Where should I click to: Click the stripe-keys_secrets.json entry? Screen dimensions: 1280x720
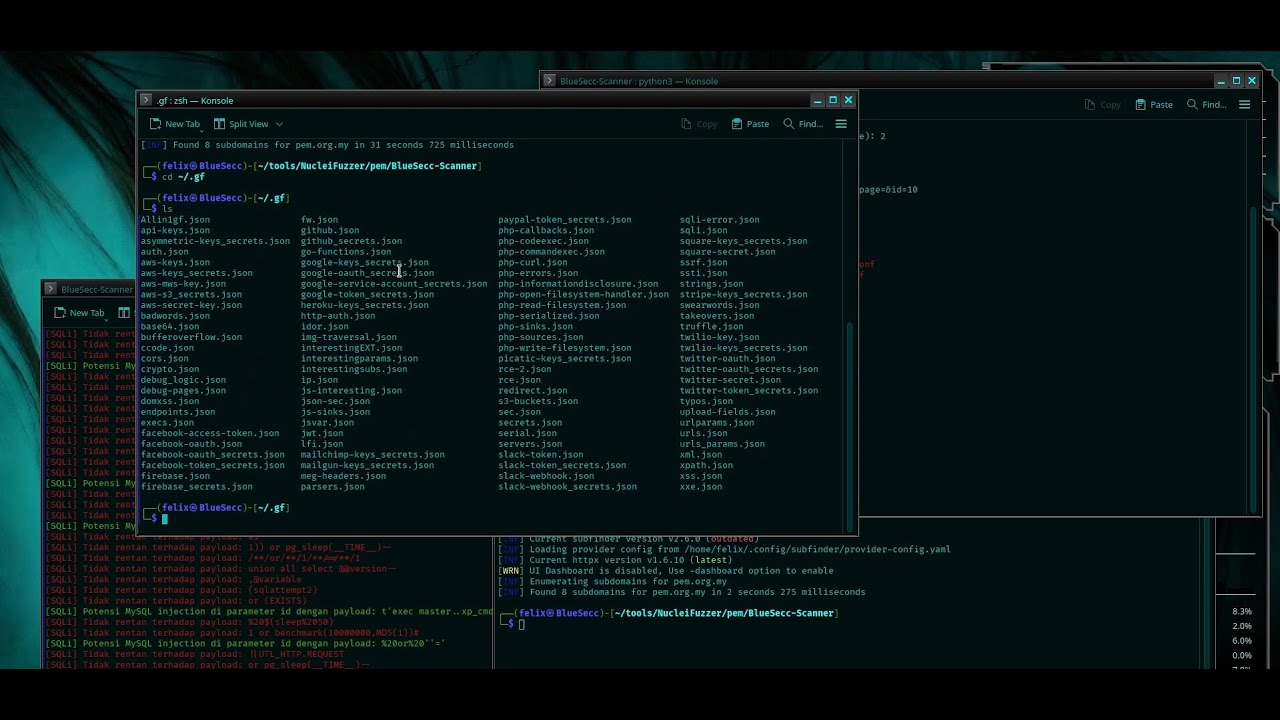pyautogui.click(x=744, y=295)
